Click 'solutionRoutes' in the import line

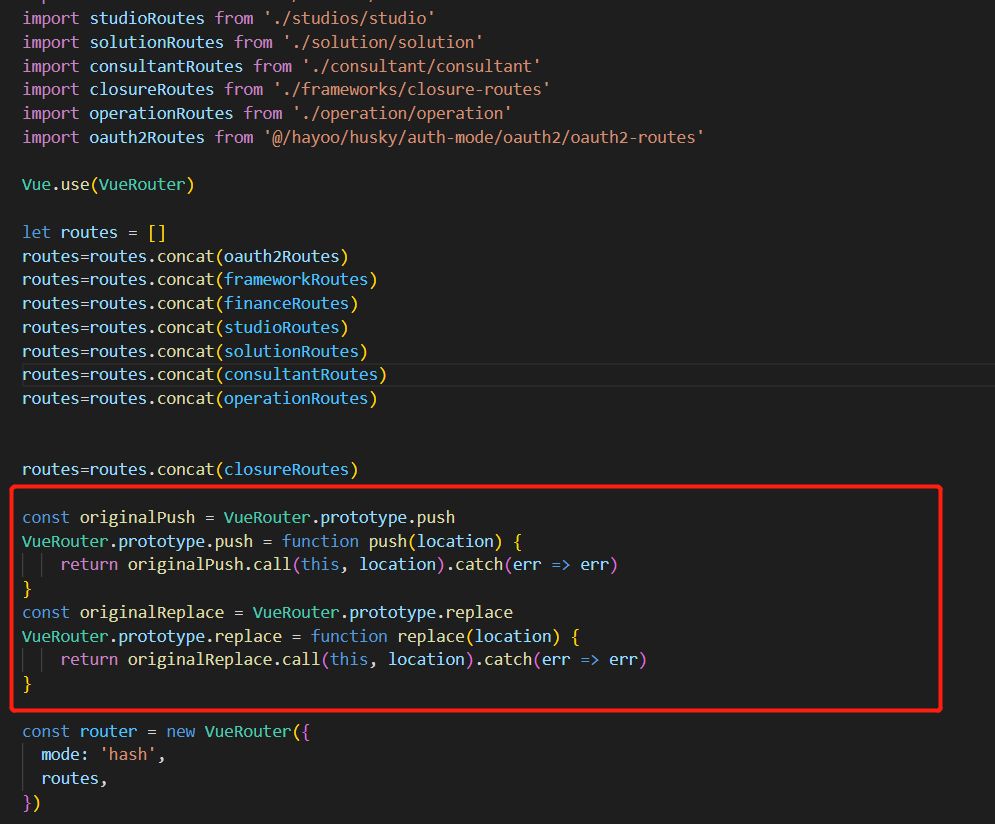tap(156, 43)
